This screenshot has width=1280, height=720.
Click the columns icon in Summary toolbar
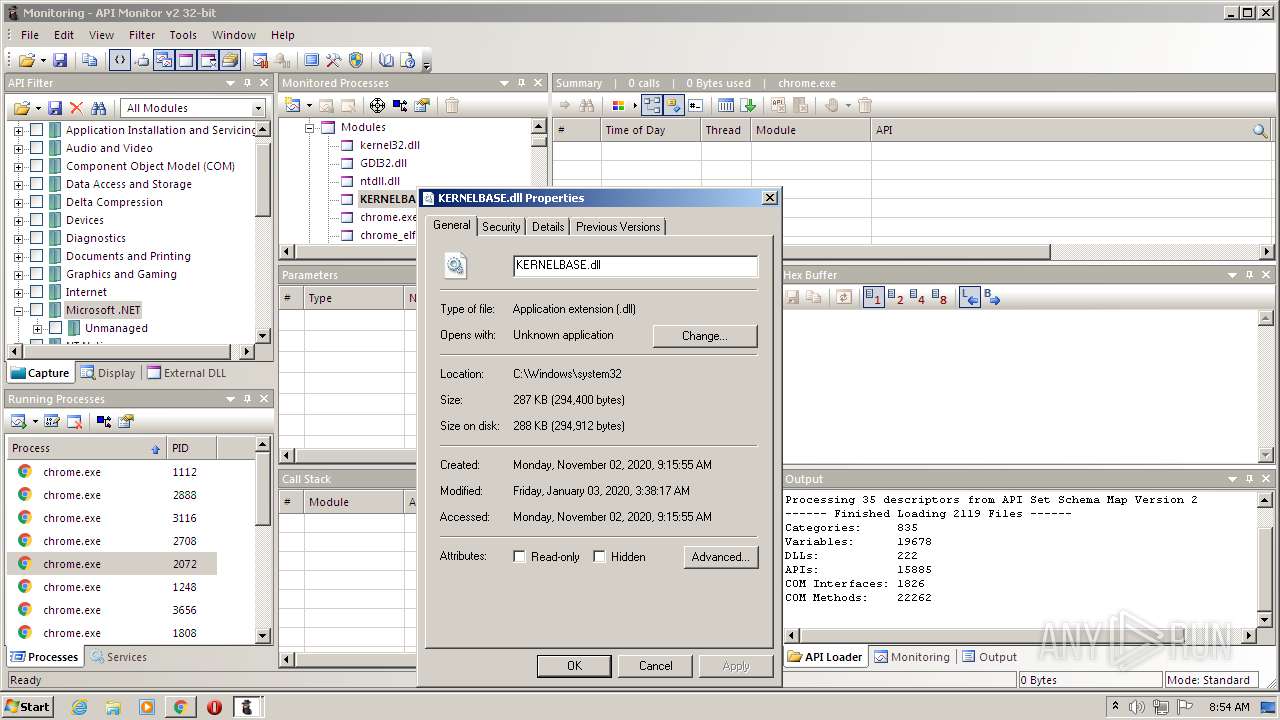click(726, 105)
